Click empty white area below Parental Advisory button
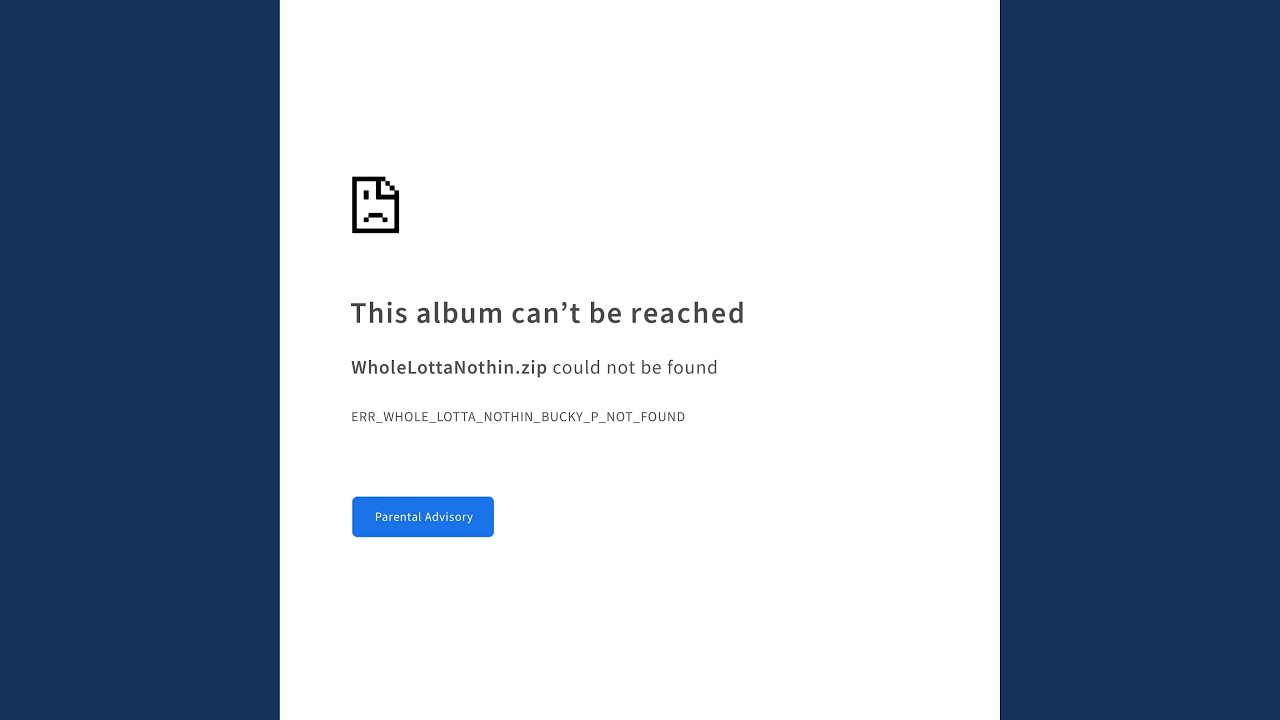The width and height of the screenshot is (1280, 720). tap(640, 630)
